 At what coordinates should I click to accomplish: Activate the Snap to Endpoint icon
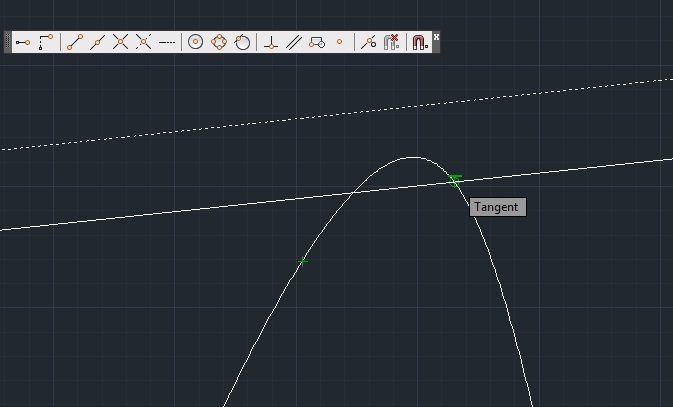coord(75,42)
